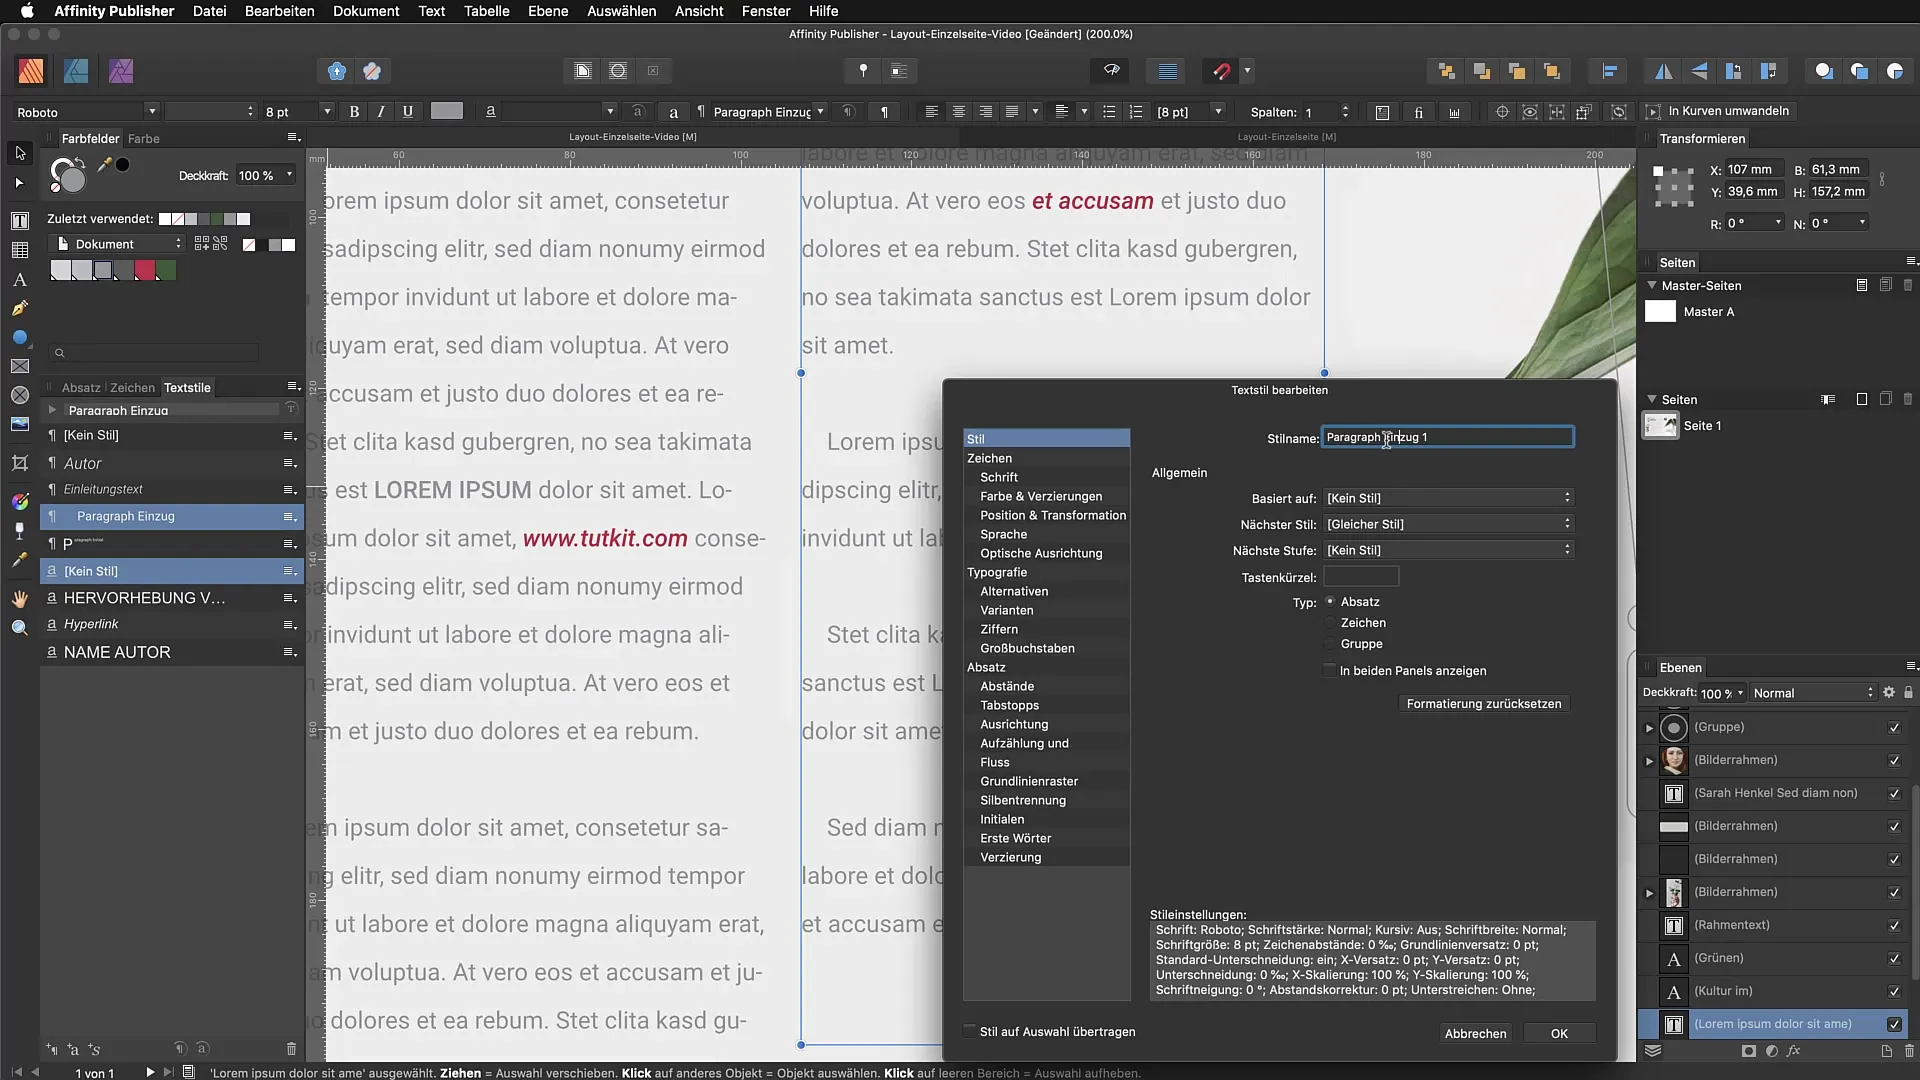Switch to Farbe tab
Screen dimensions: 1920x1080
(143, 138)
